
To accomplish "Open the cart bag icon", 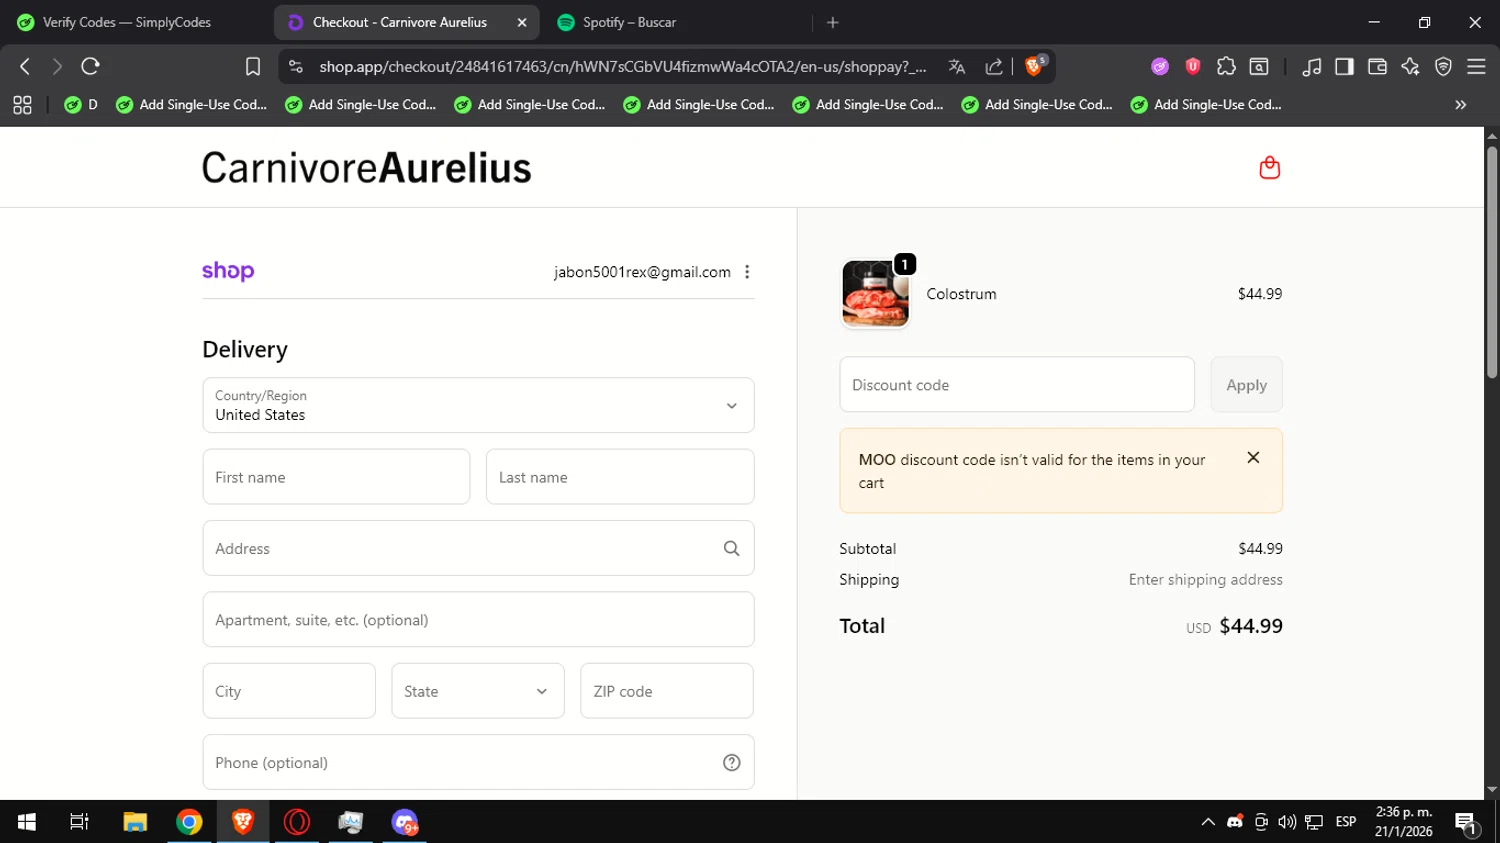I will [x=1269, y=167].
